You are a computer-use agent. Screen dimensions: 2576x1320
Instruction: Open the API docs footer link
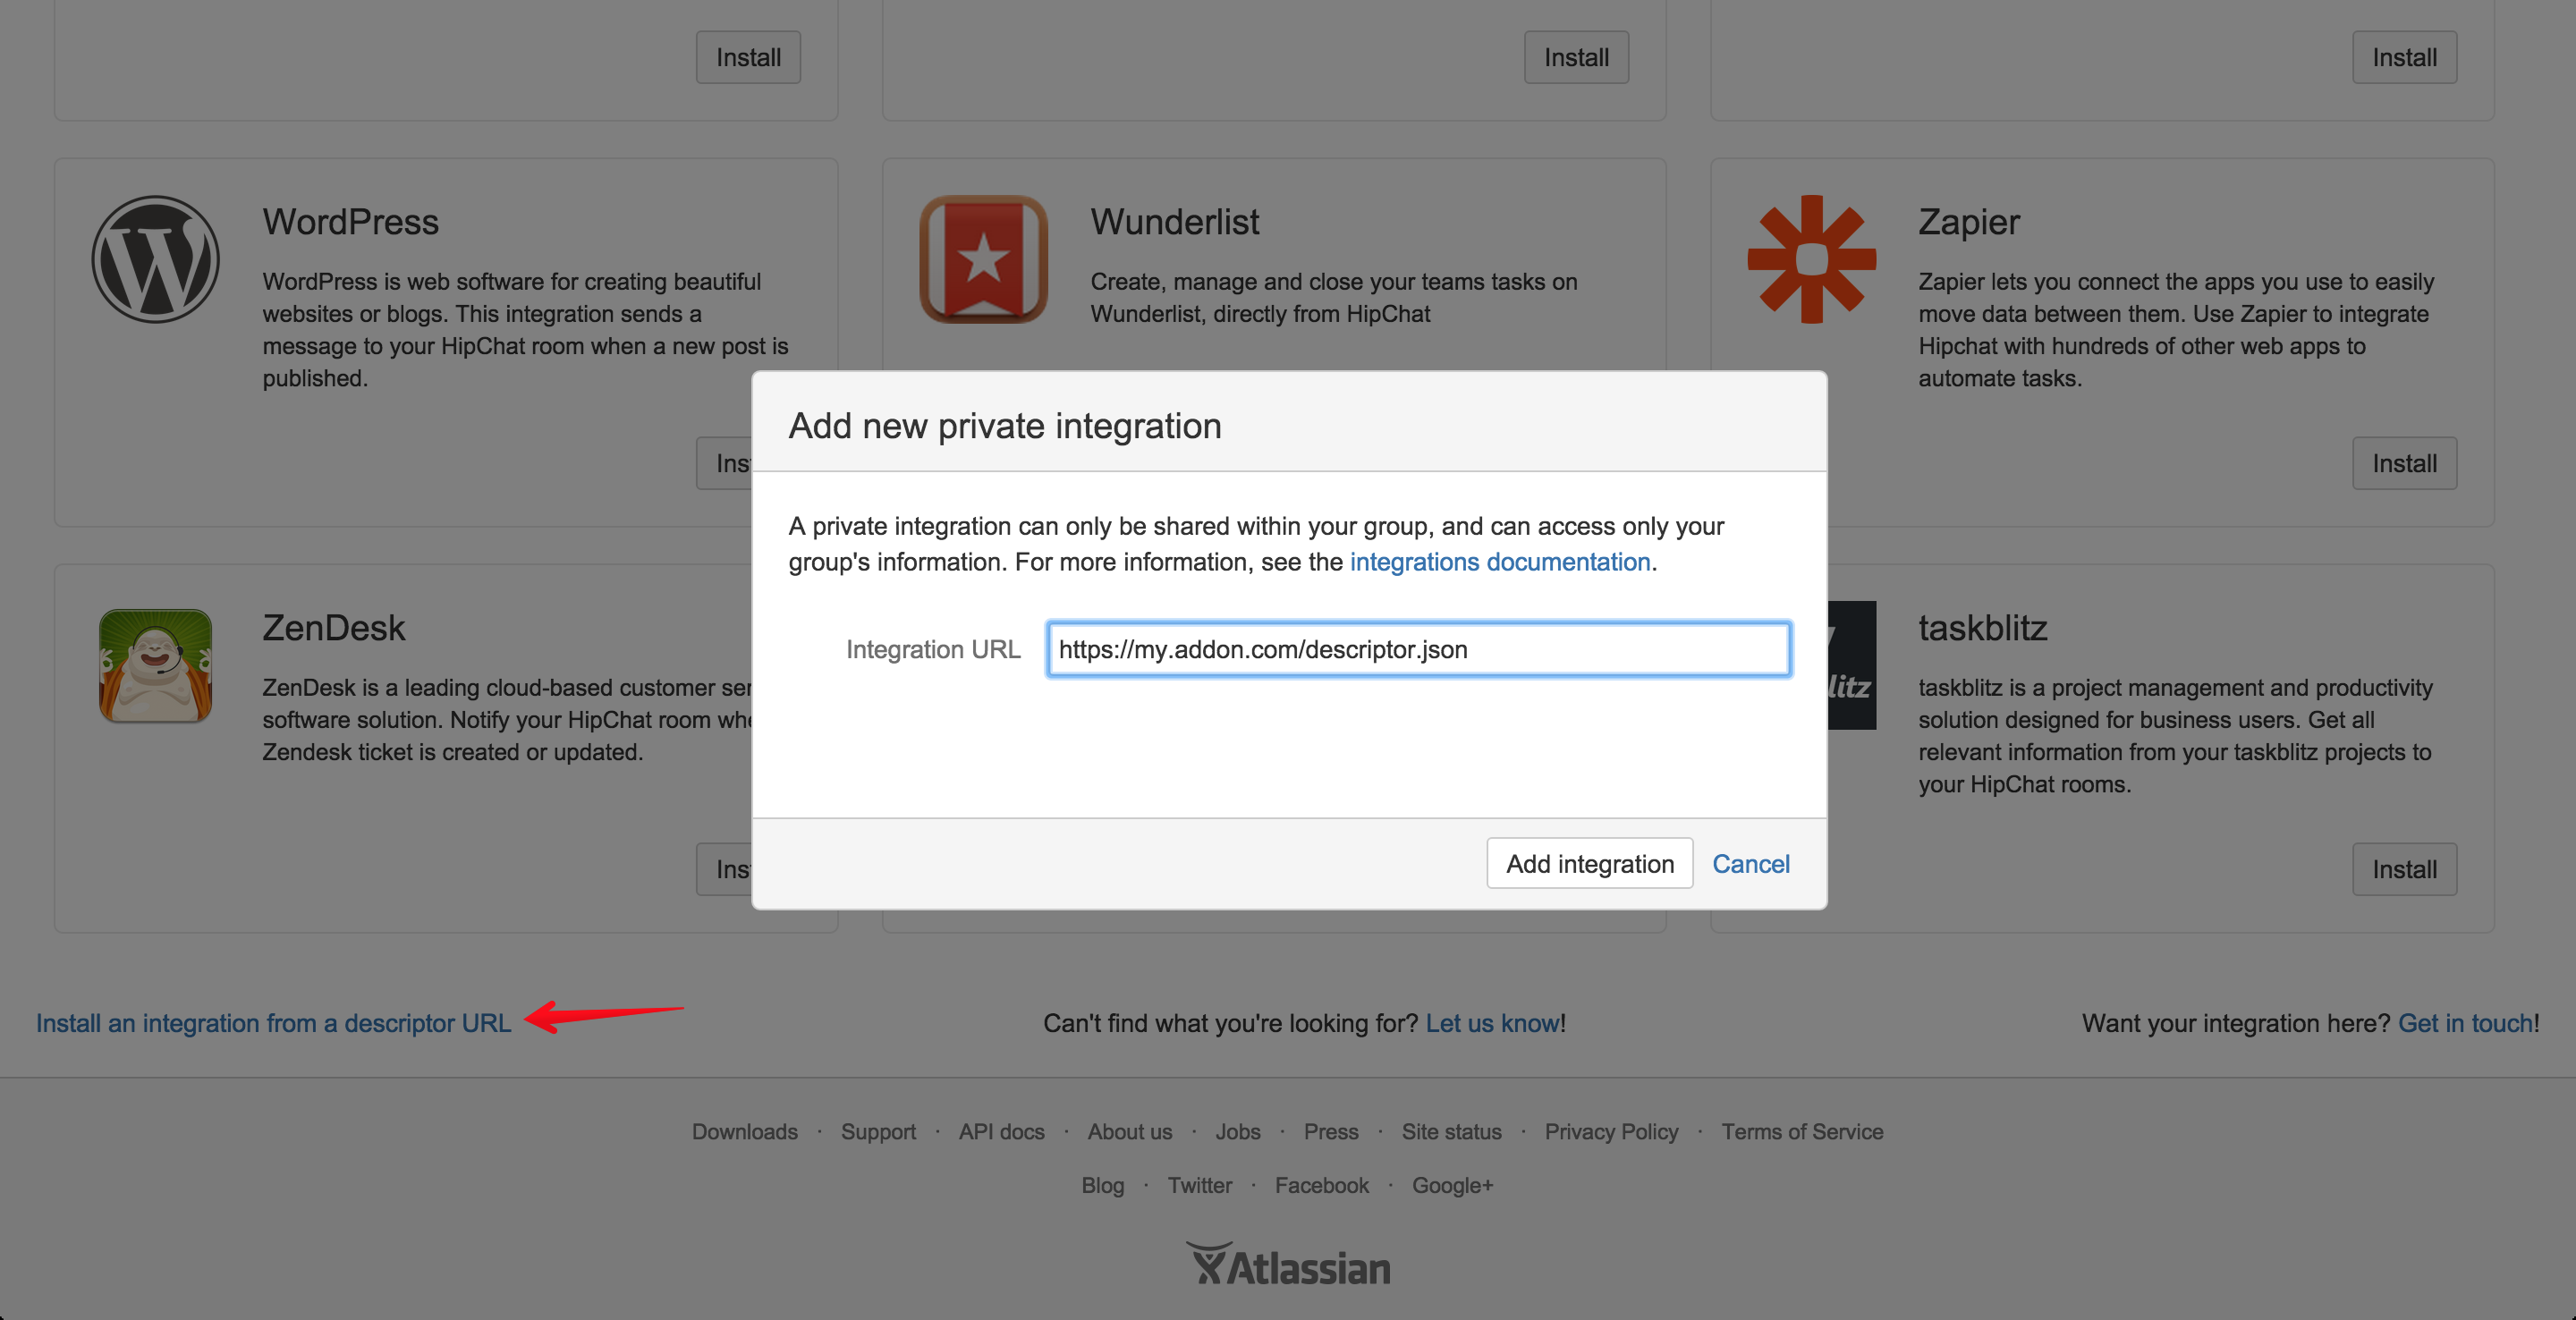1001,1132
